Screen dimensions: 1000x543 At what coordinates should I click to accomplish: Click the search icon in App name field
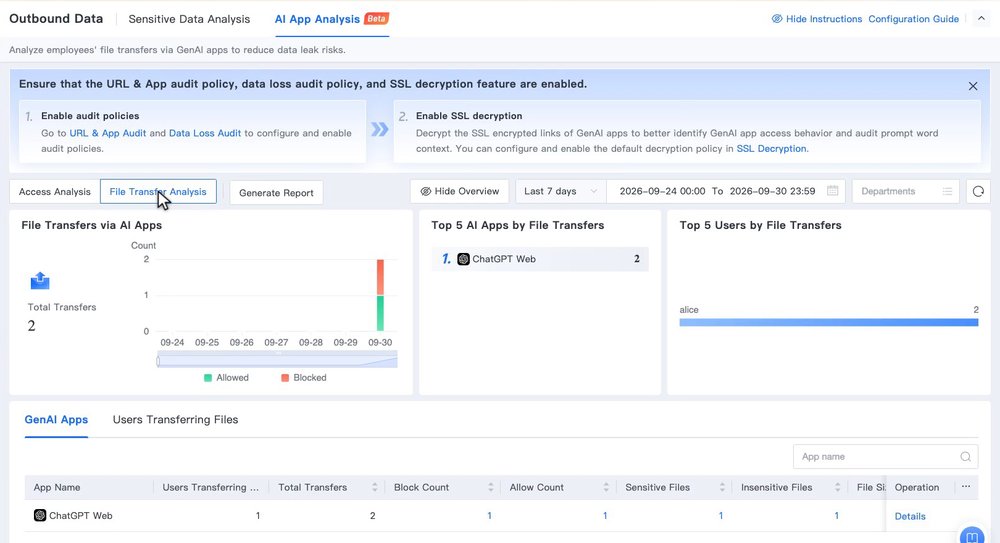[x=966, y=457]
